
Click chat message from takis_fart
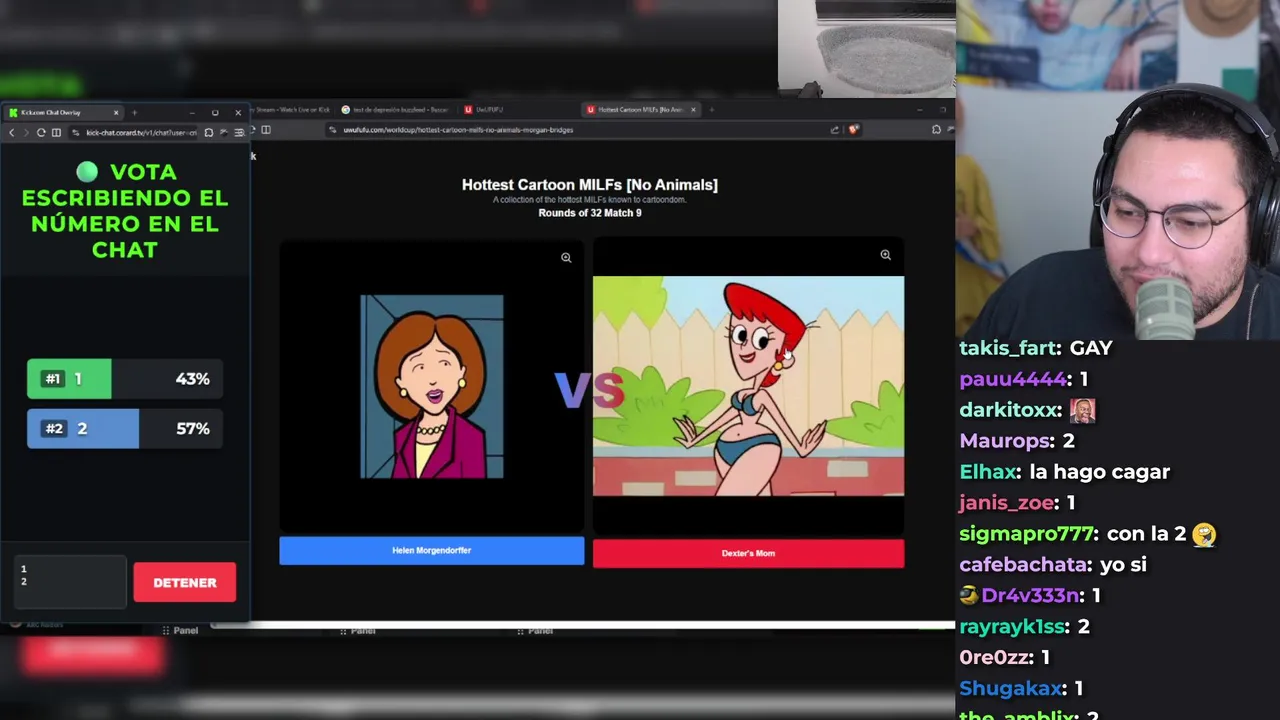(x=1036, y=348)
